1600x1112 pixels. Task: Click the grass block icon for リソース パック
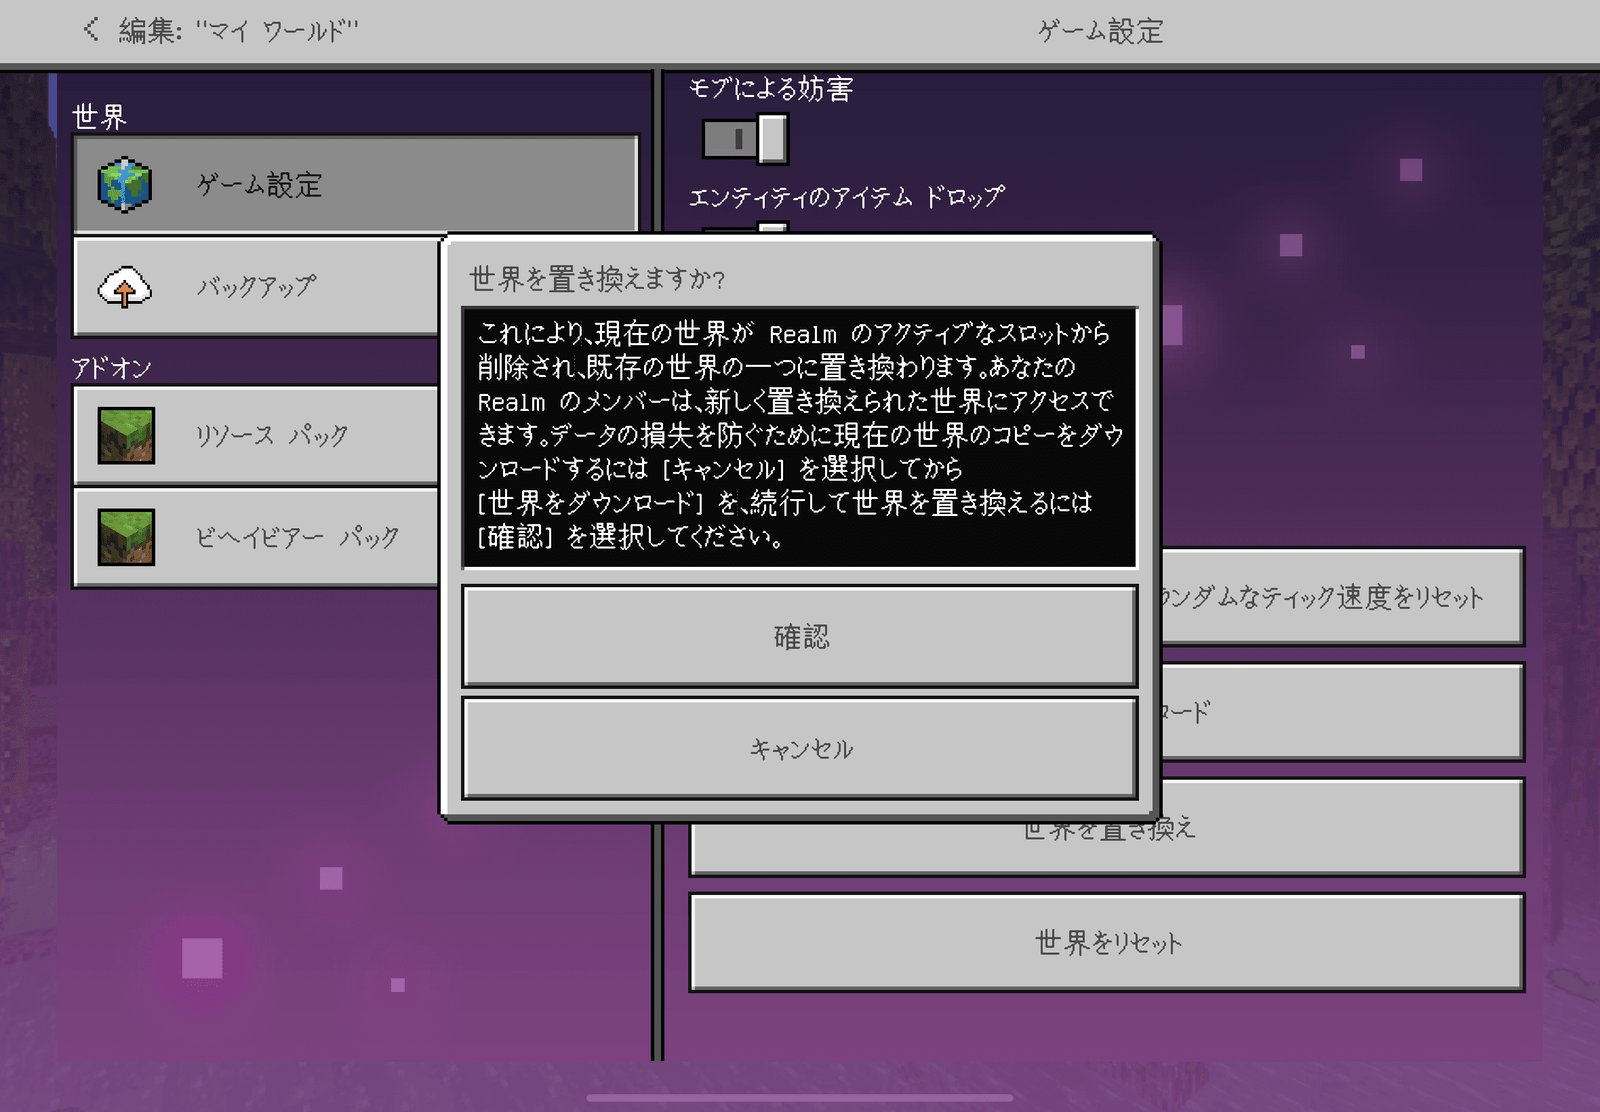(x=126, y=435)
